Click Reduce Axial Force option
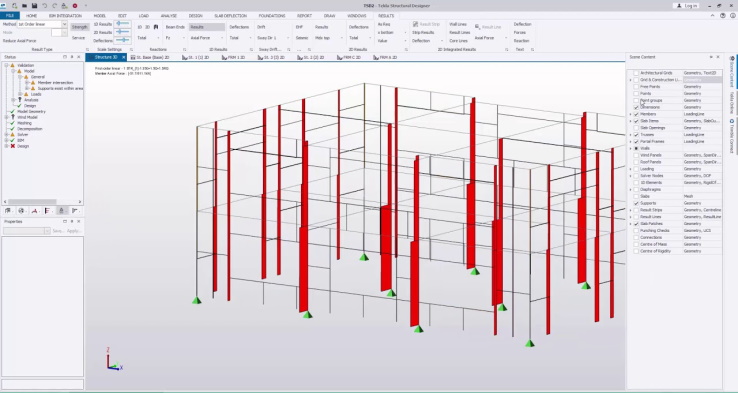738x393 pixels. (19, 41)
